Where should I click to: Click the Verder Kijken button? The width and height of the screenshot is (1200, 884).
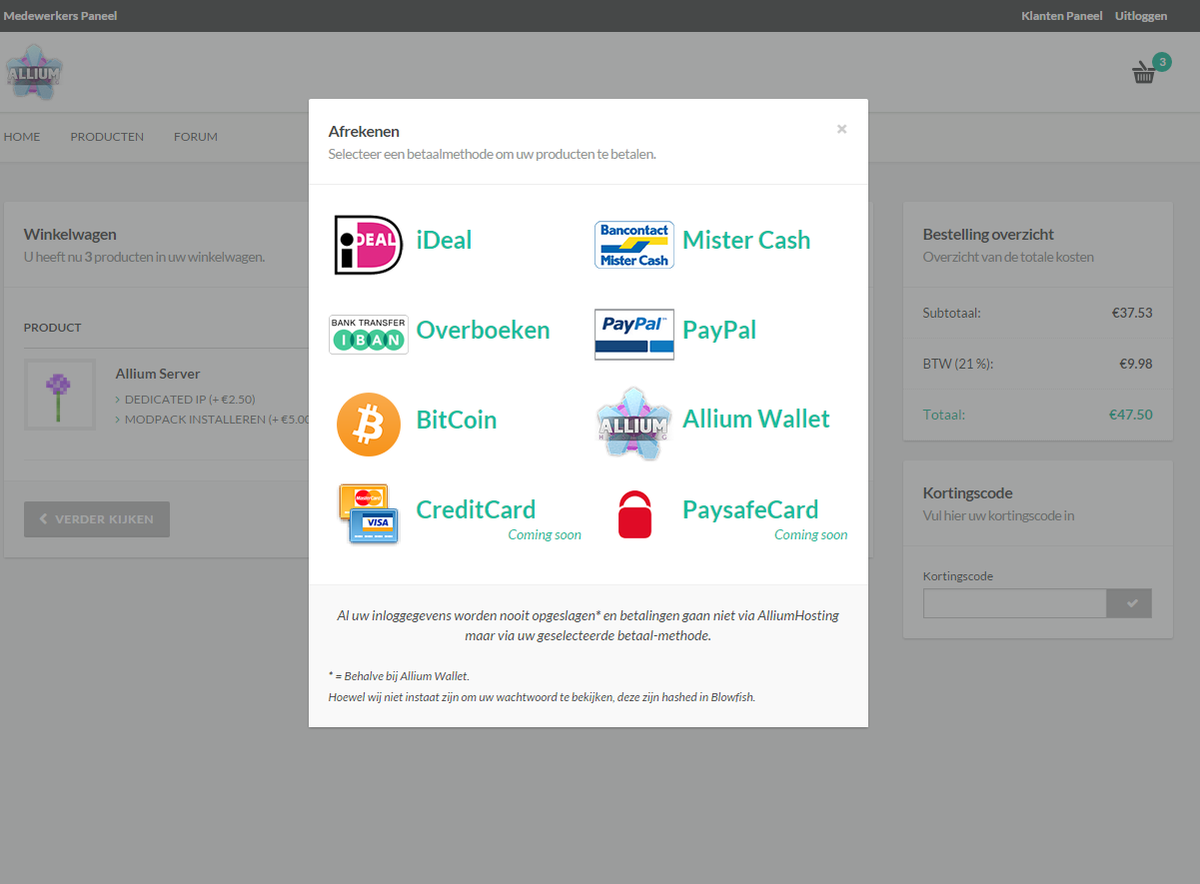[97, 519]
